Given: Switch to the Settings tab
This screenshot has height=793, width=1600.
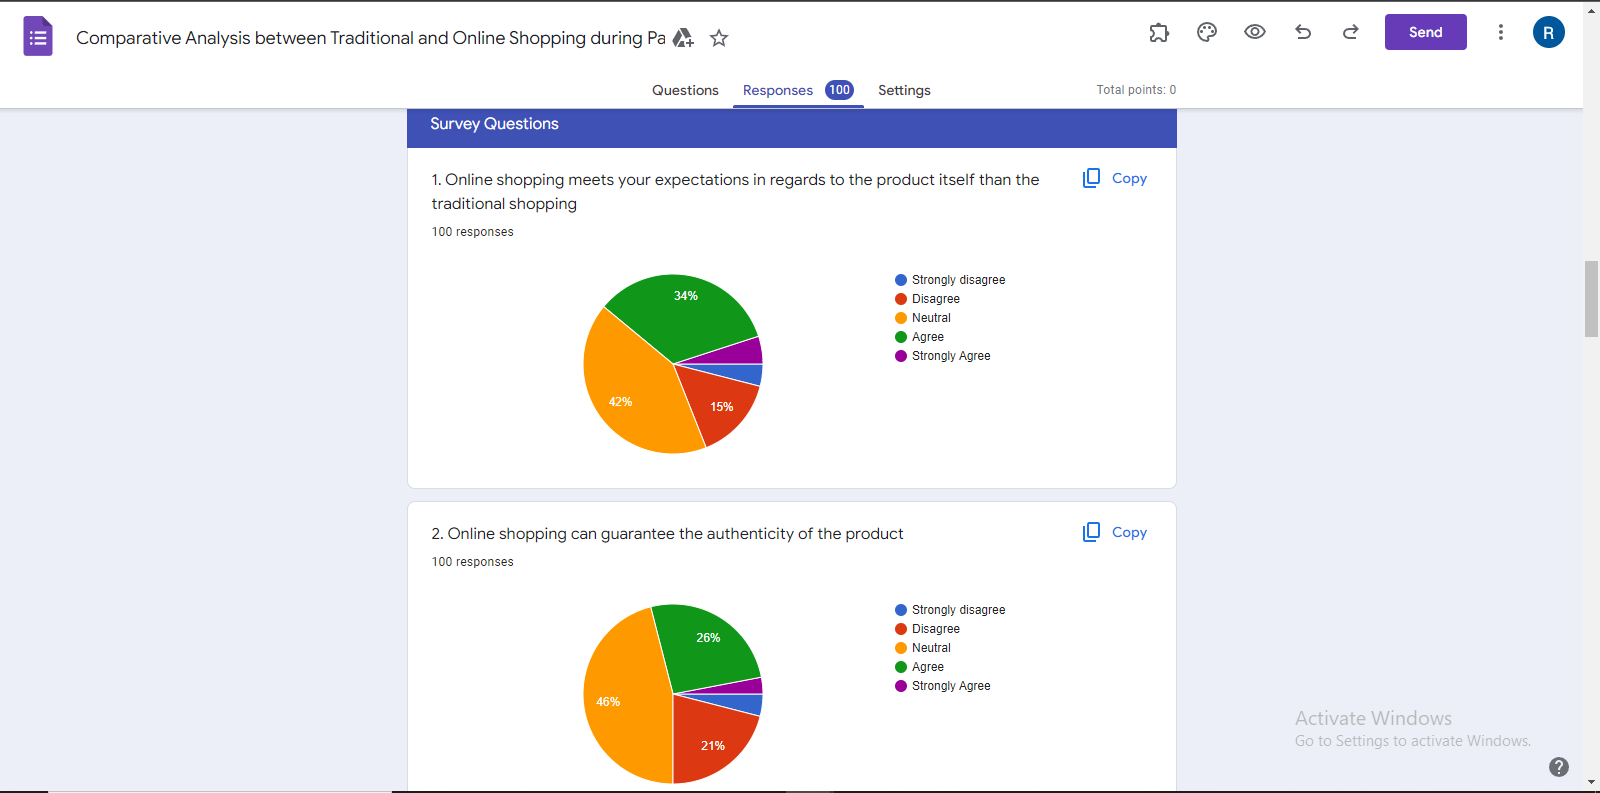Looking at the screenshot, I should [904, 90].
